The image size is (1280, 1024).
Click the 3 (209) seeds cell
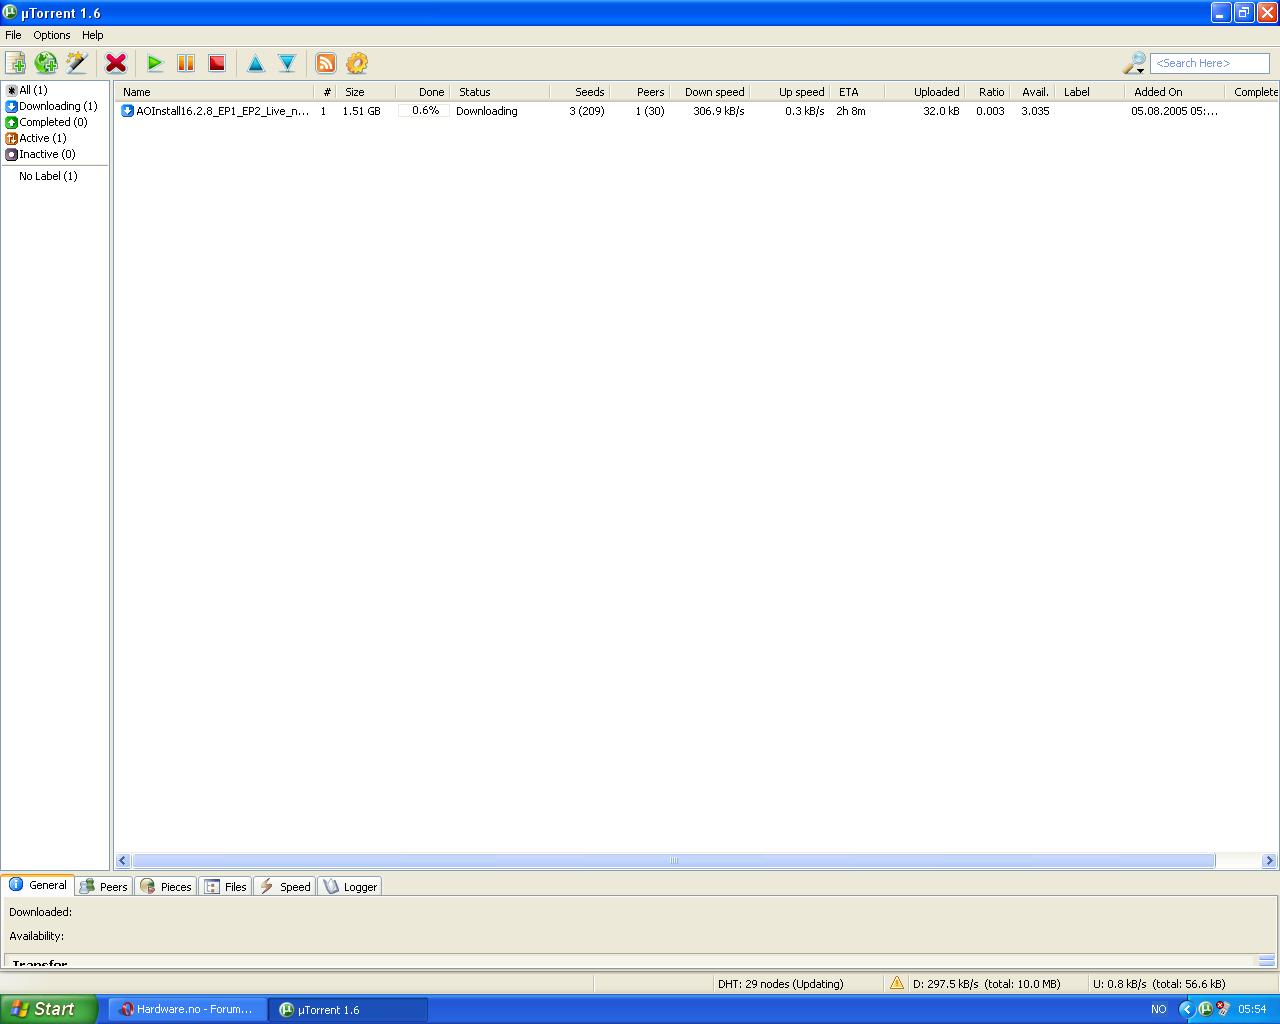587,111
